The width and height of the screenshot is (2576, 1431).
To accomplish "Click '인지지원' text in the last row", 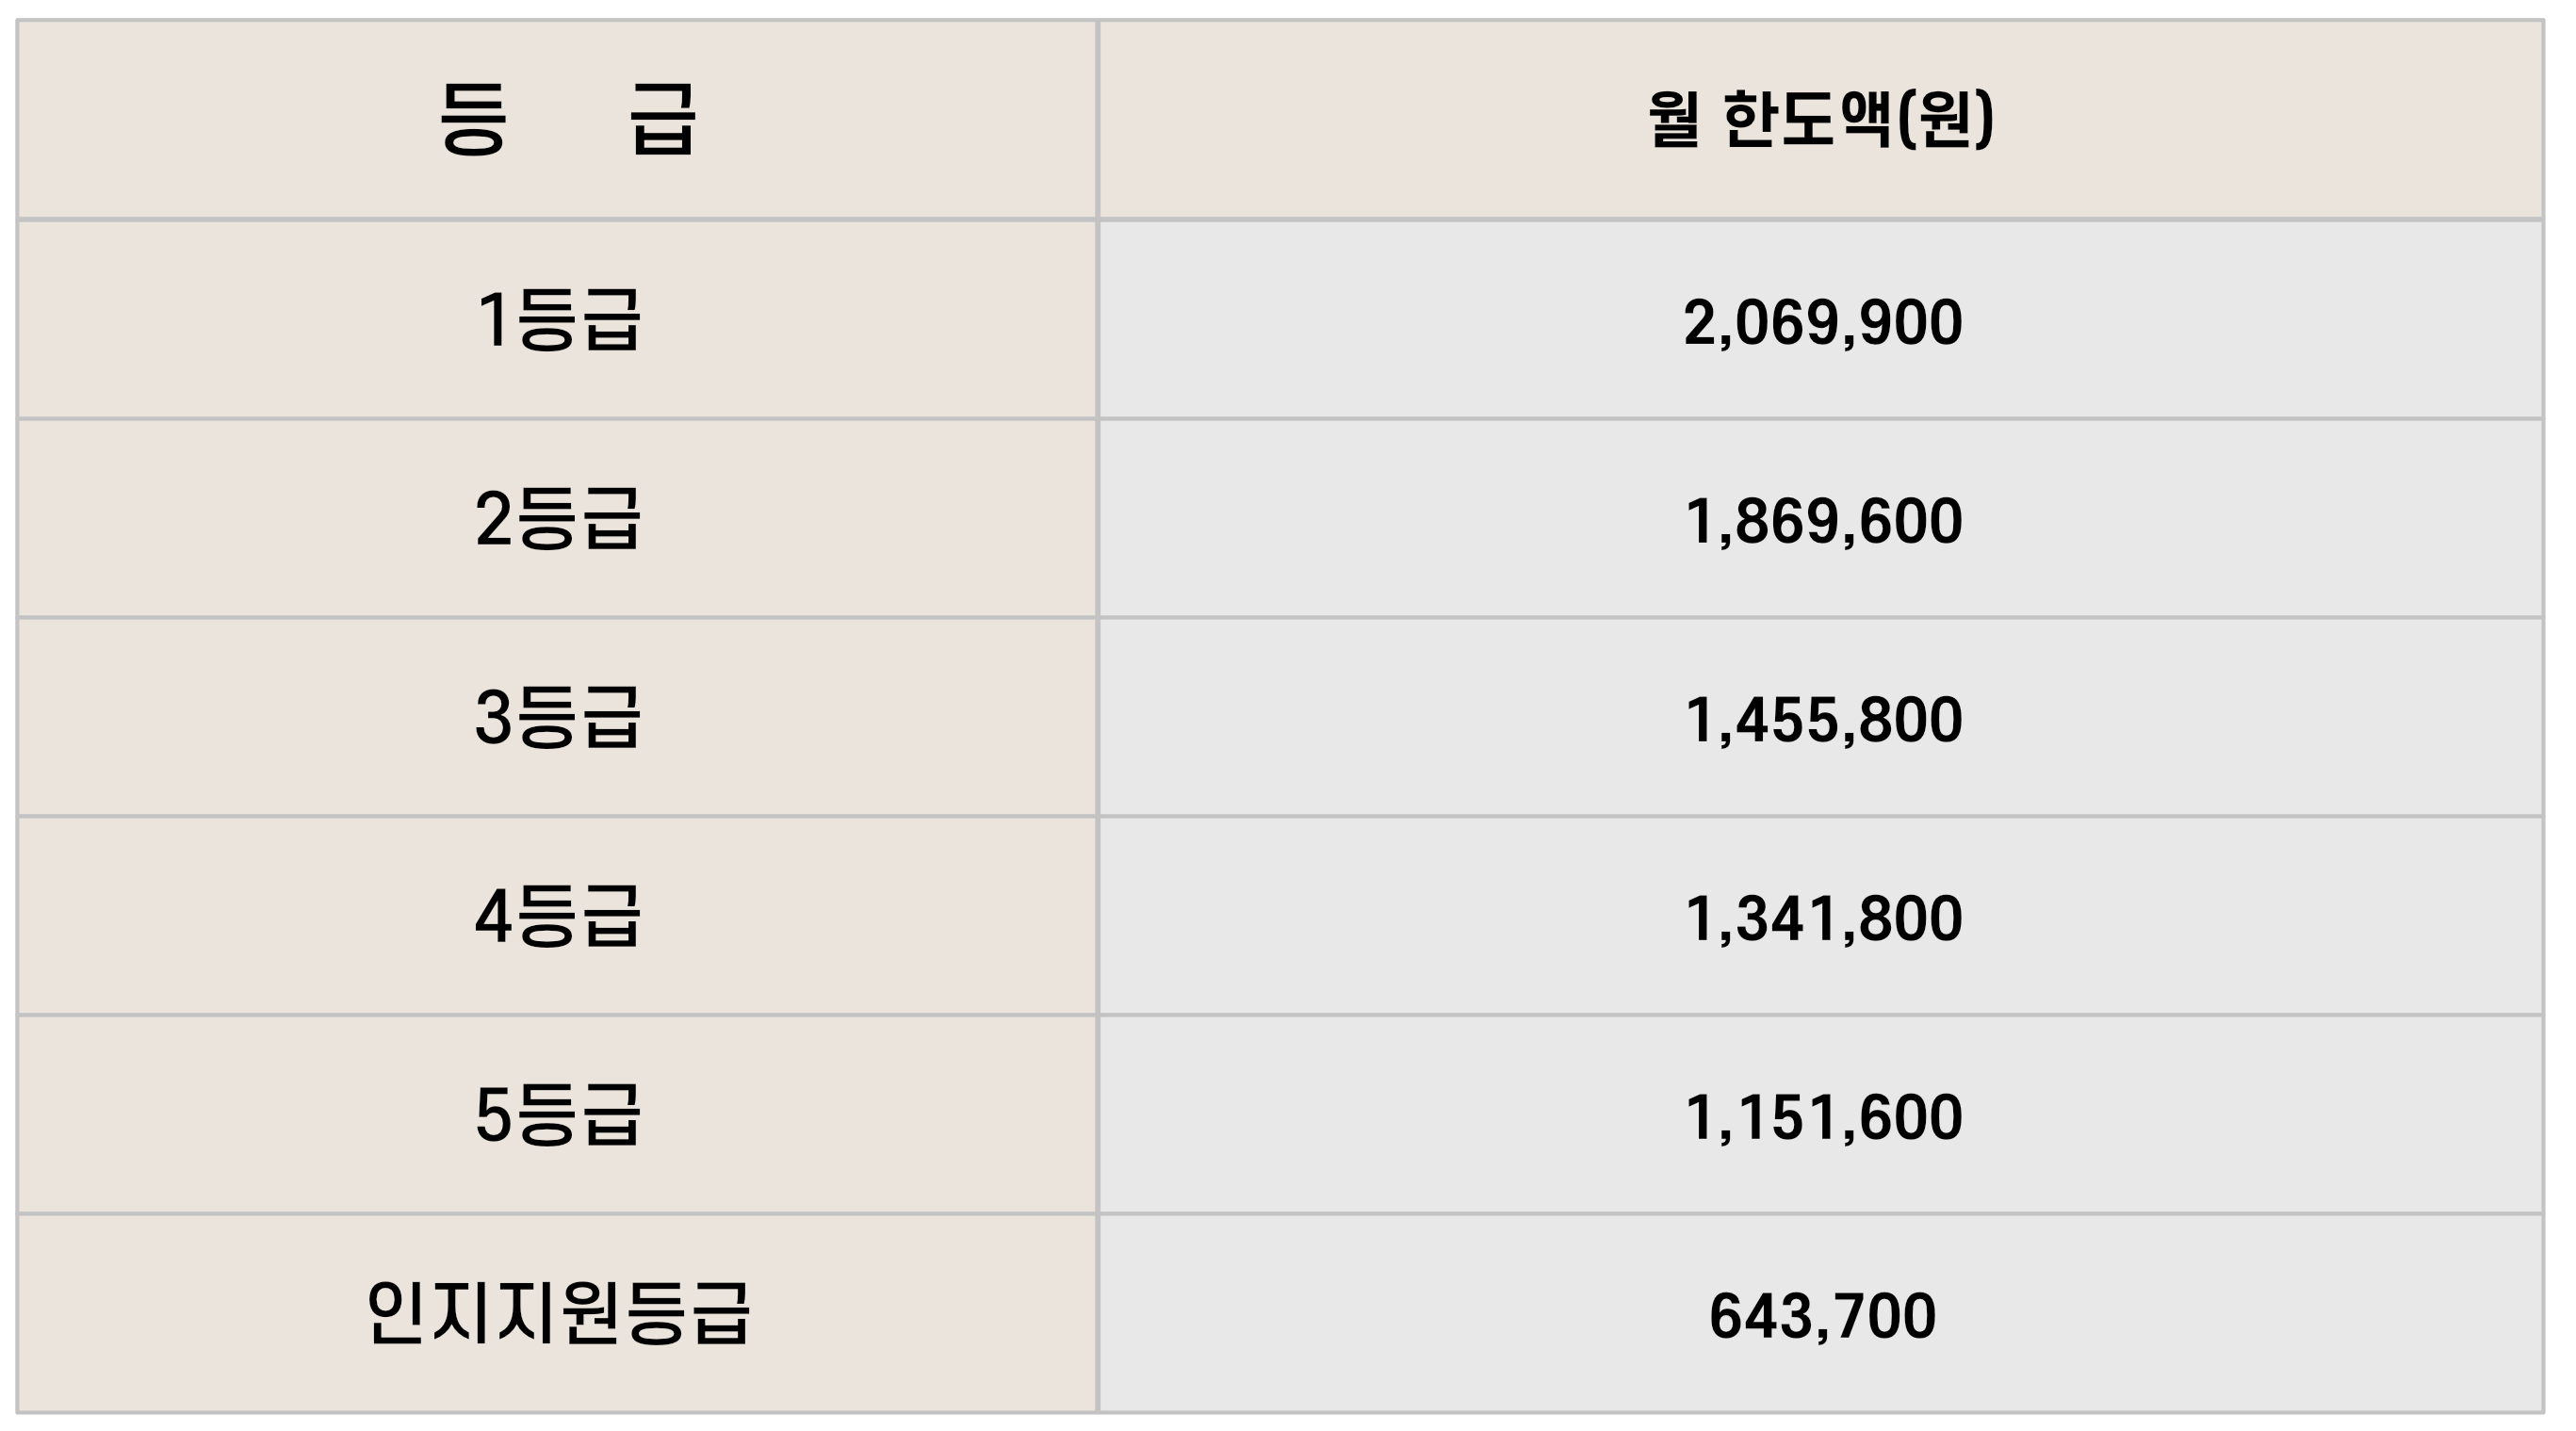I will pyautogui.click(x=494, y=1312).
